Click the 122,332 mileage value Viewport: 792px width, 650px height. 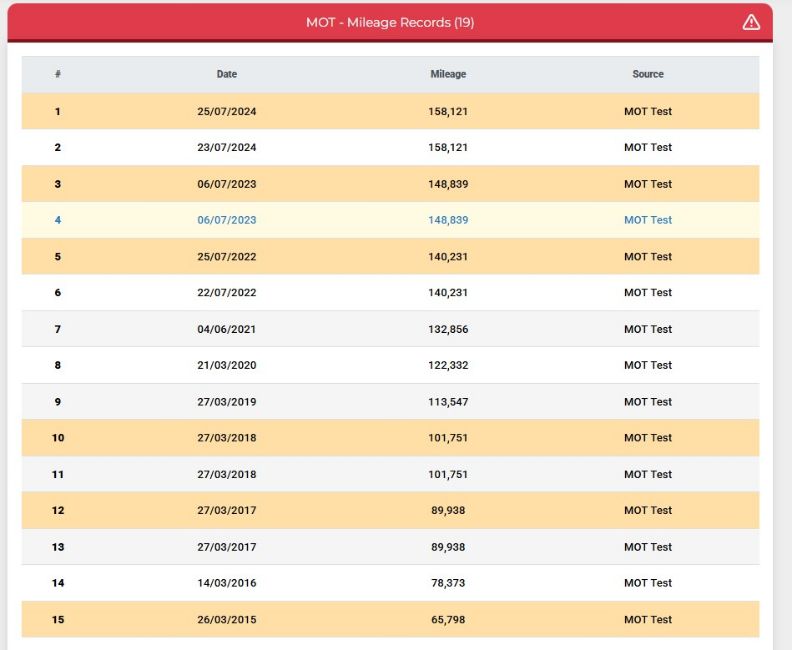[x=448, y=365]
